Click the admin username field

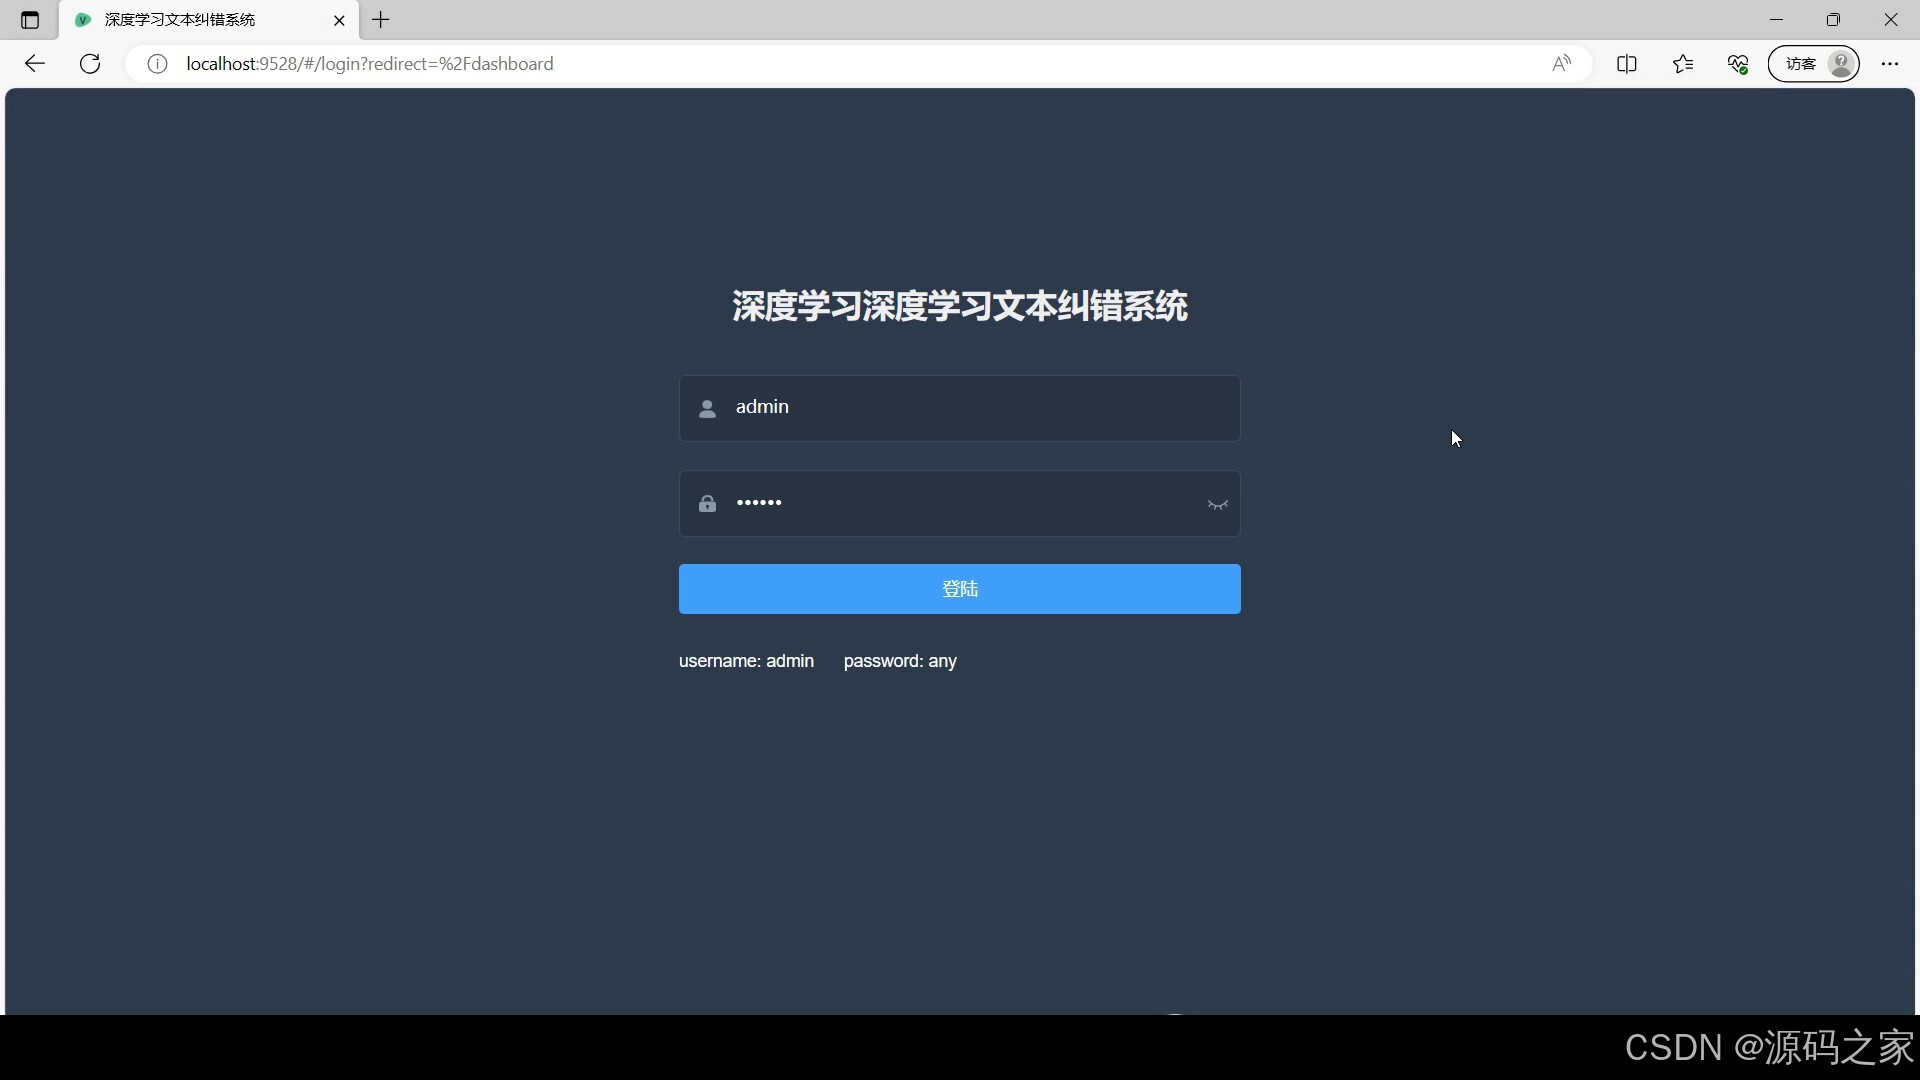coord(959,408)
